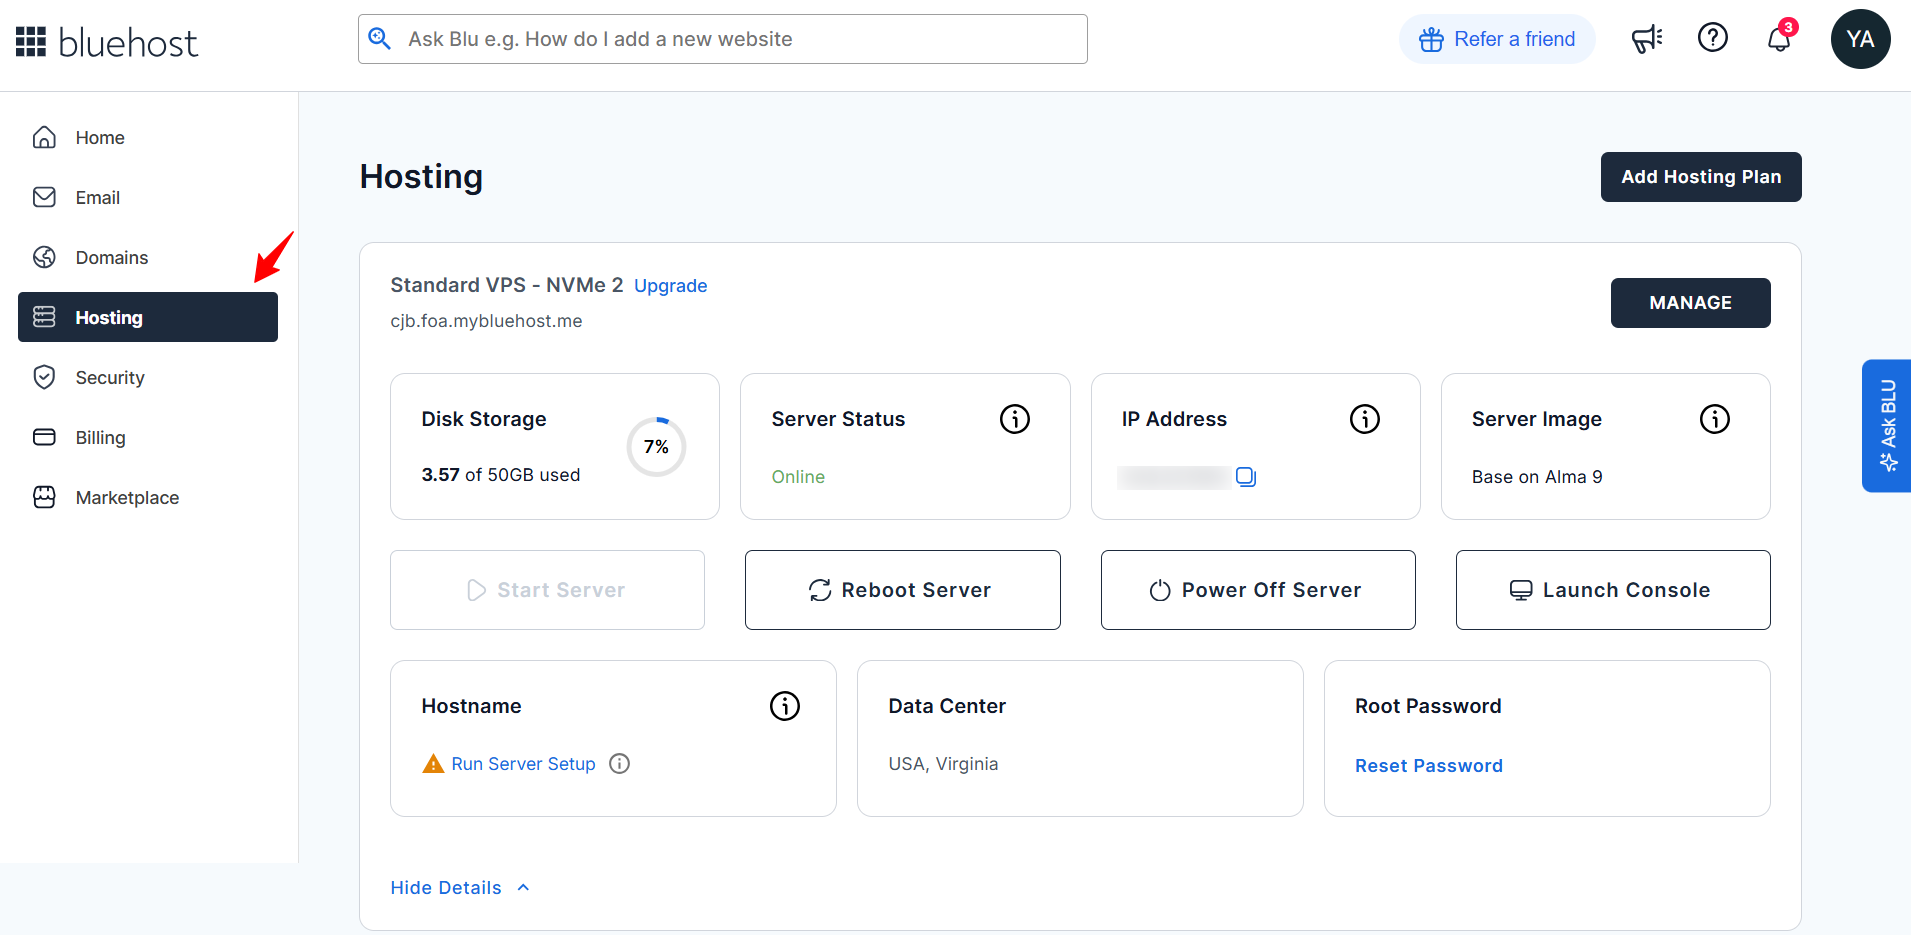Click the Base on Alma 9 text

click(x=1537, y=477)
